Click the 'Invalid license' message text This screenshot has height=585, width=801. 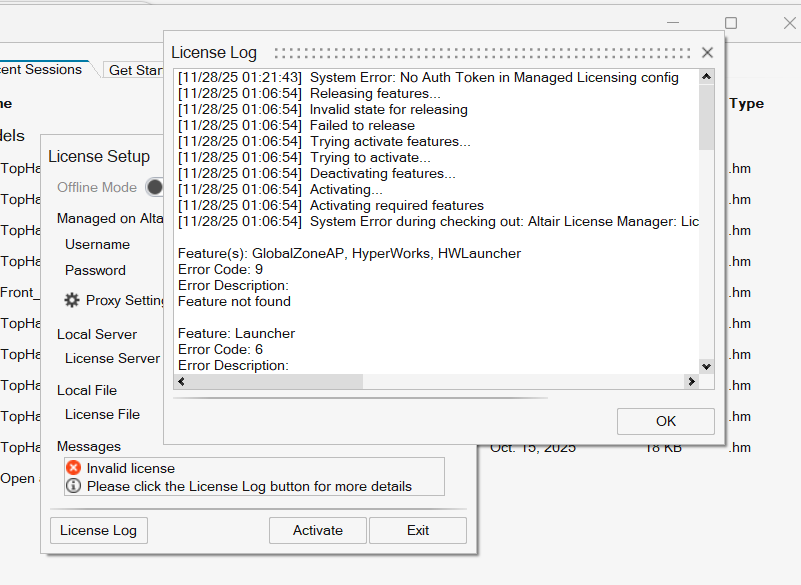[131, 469]
